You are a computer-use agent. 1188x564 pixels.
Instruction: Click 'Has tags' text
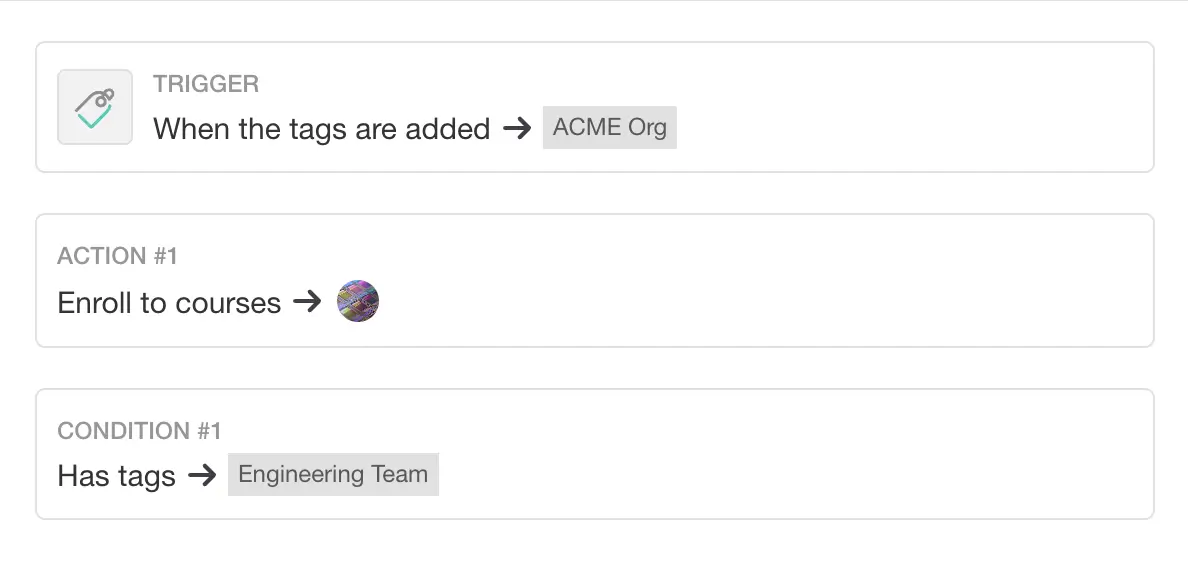(x=116, y=476)
